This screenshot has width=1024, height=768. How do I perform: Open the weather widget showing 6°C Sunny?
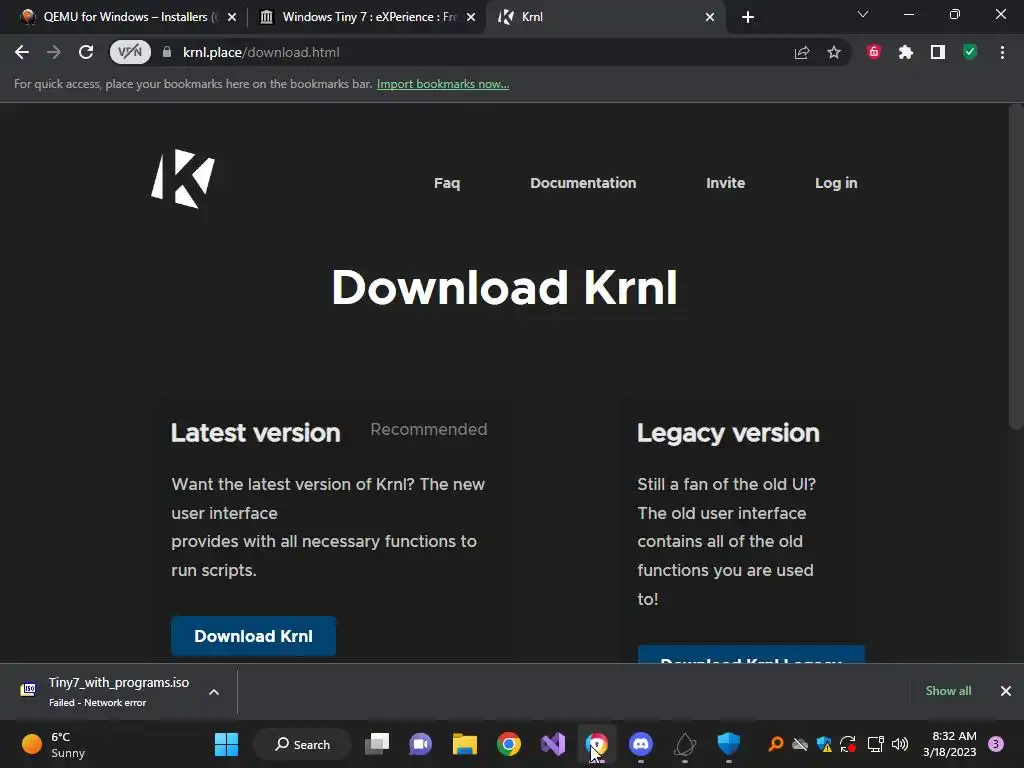pyautogui.click(x=54, y=744)
